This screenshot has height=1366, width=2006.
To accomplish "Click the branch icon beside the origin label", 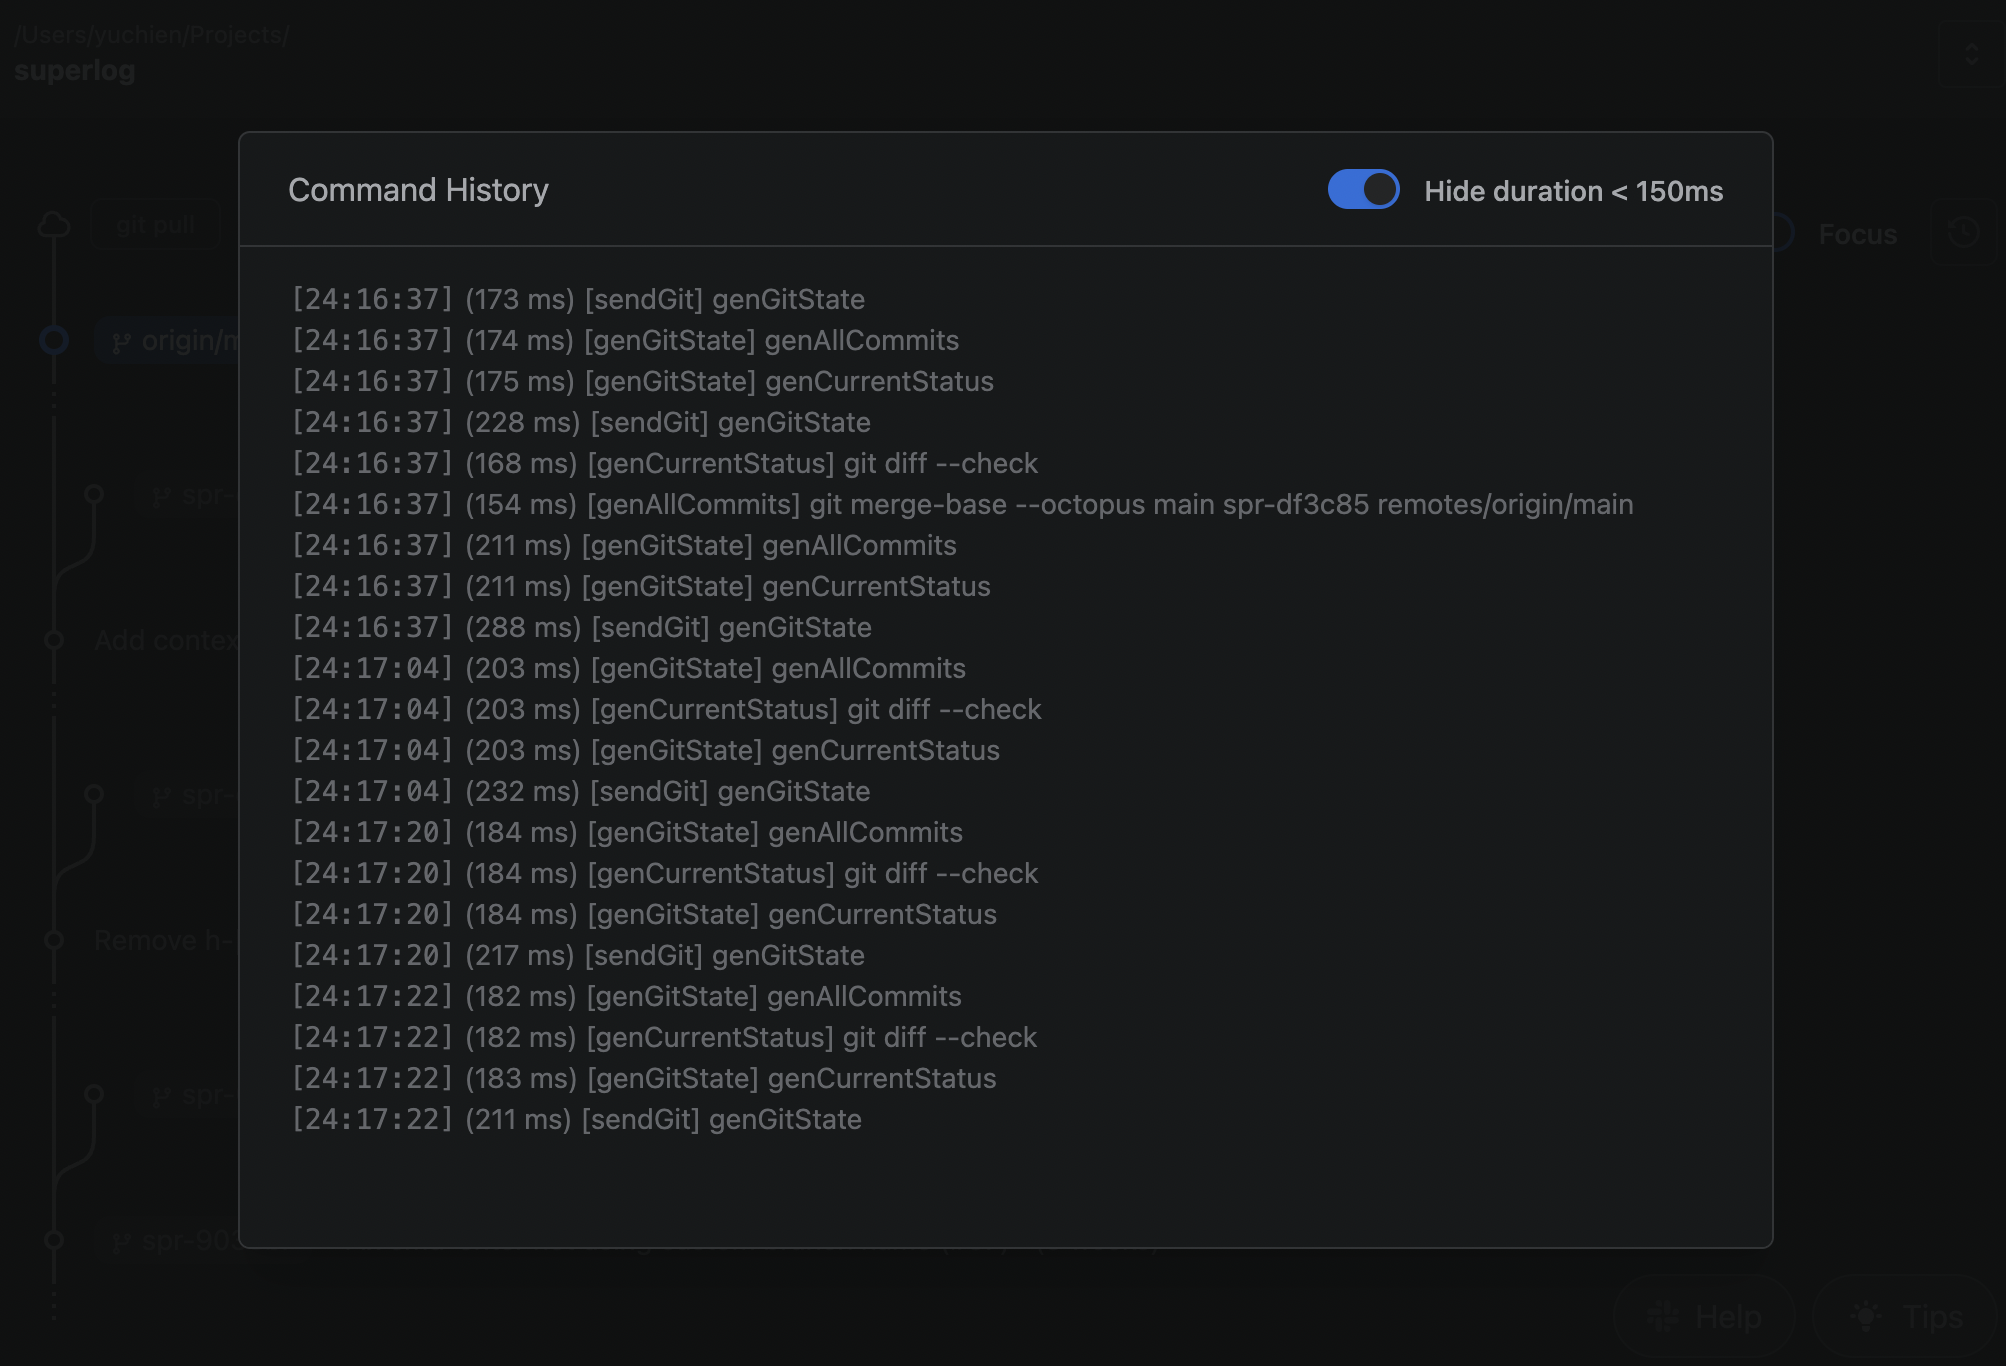I will pos(120,341).
